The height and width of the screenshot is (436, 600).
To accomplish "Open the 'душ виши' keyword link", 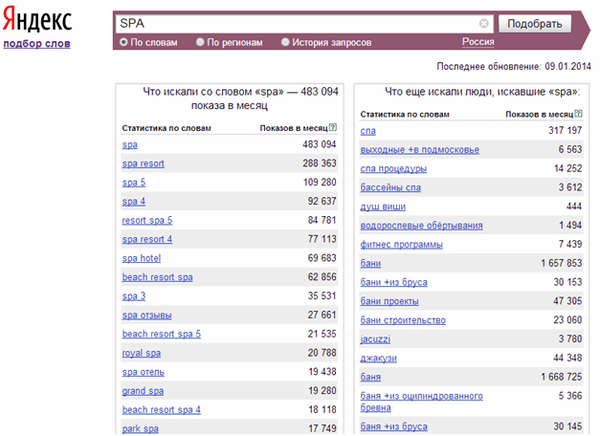I will [x=383, y=207].
